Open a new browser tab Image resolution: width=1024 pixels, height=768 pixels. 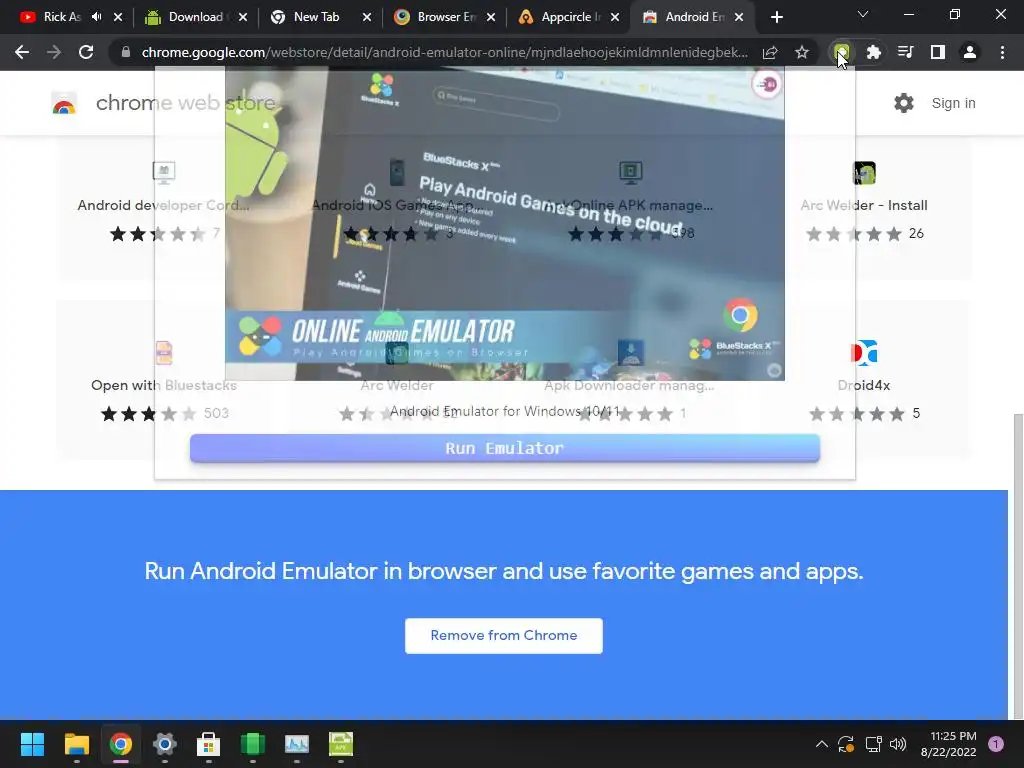[776, 17]
